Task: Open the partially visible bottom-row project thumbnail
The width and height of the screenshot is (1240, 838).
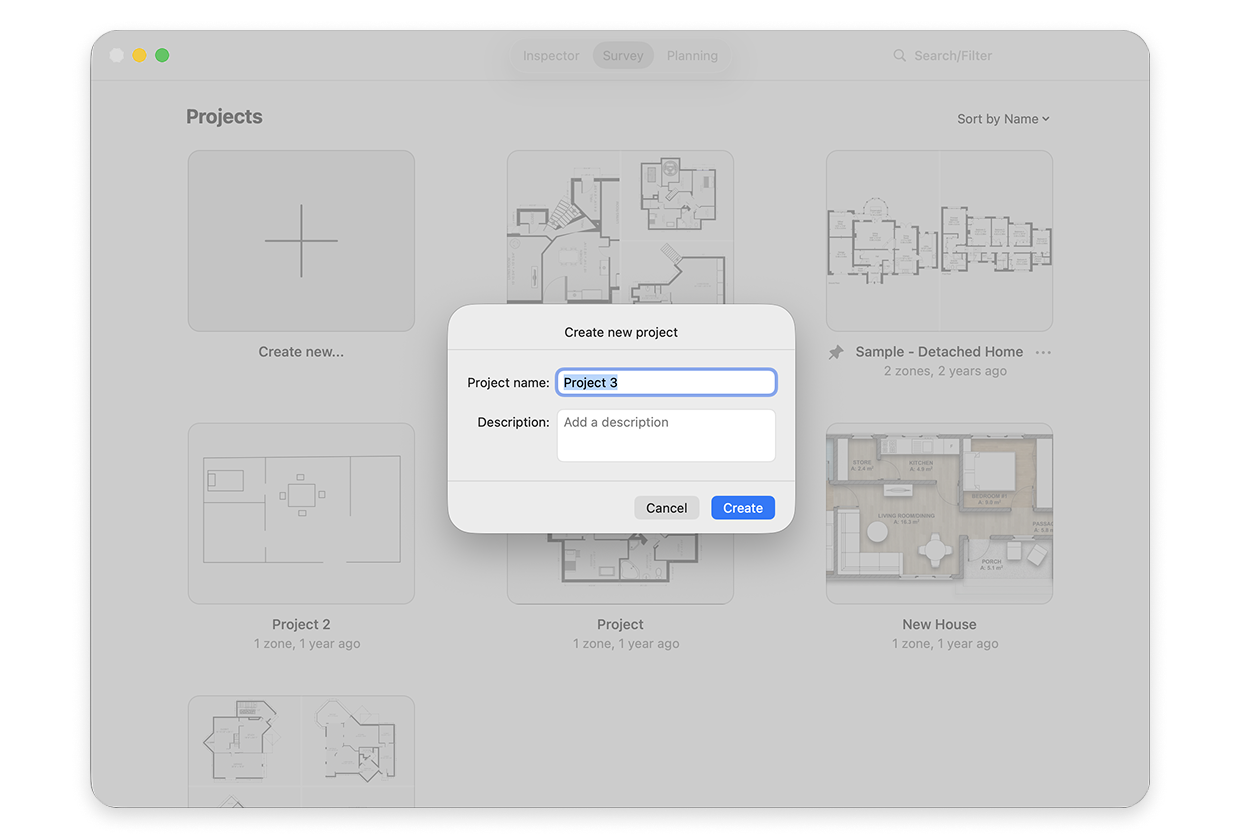Action: (x=301, y=751)
